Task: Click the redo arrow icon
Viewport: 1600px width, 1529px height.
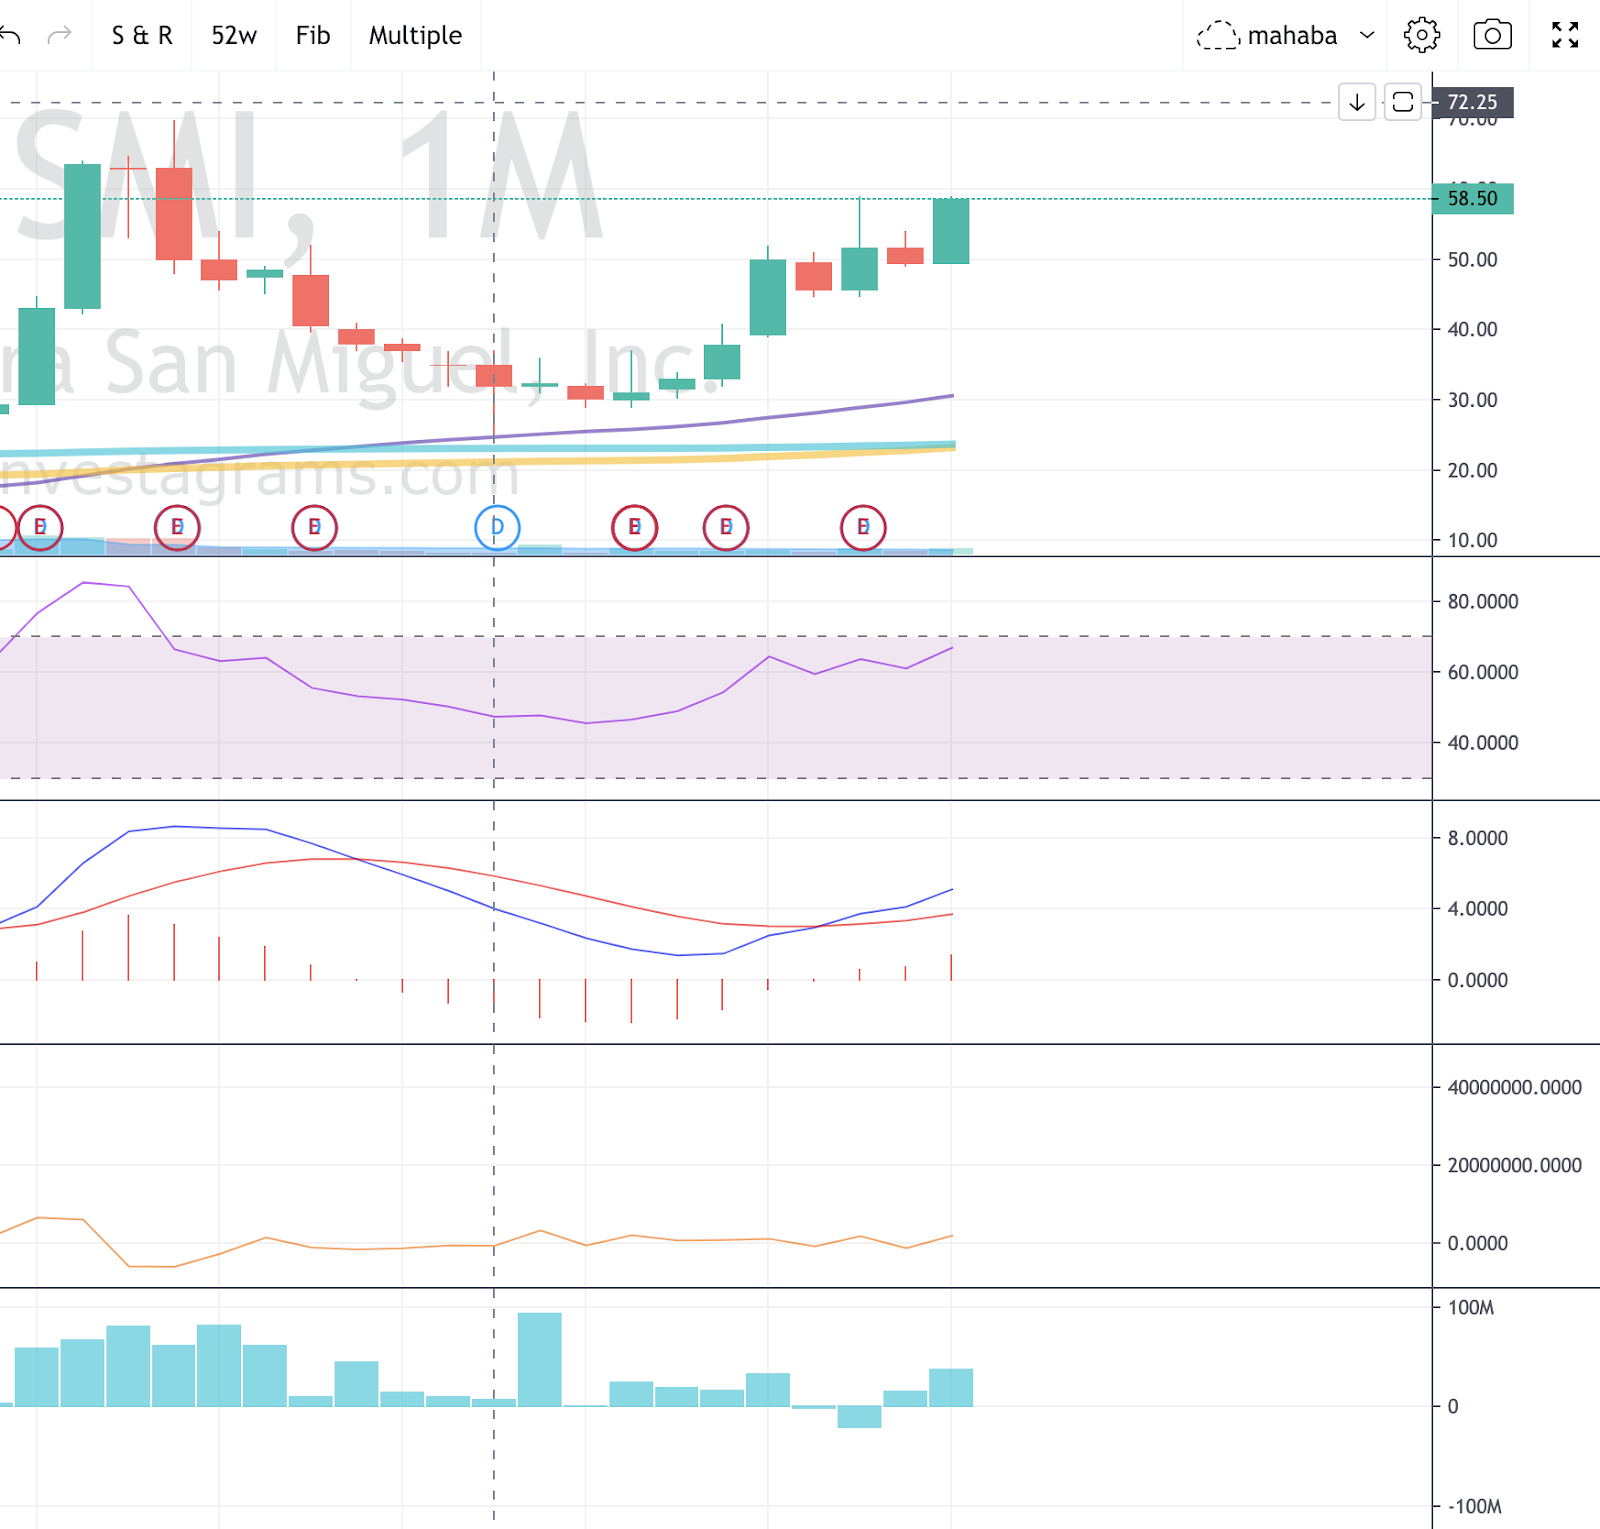Action: click(x=60, y=36)
